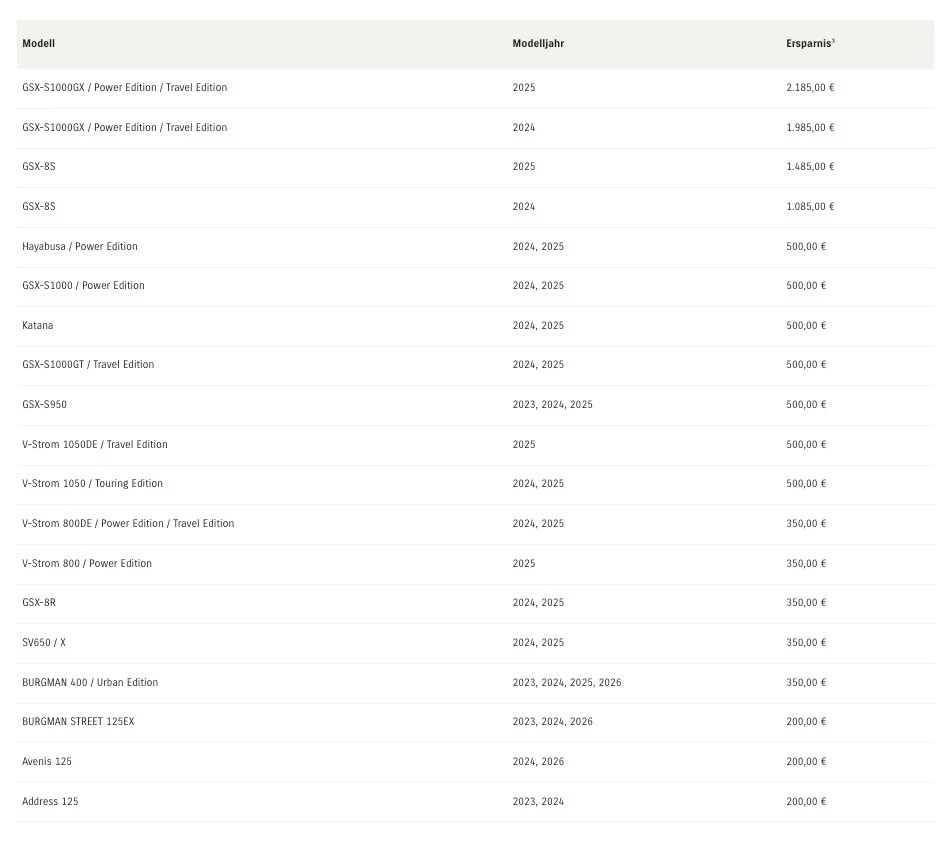
Task: Click the BURGMAN STREET 125EX row label
Action: pos(78,721)
